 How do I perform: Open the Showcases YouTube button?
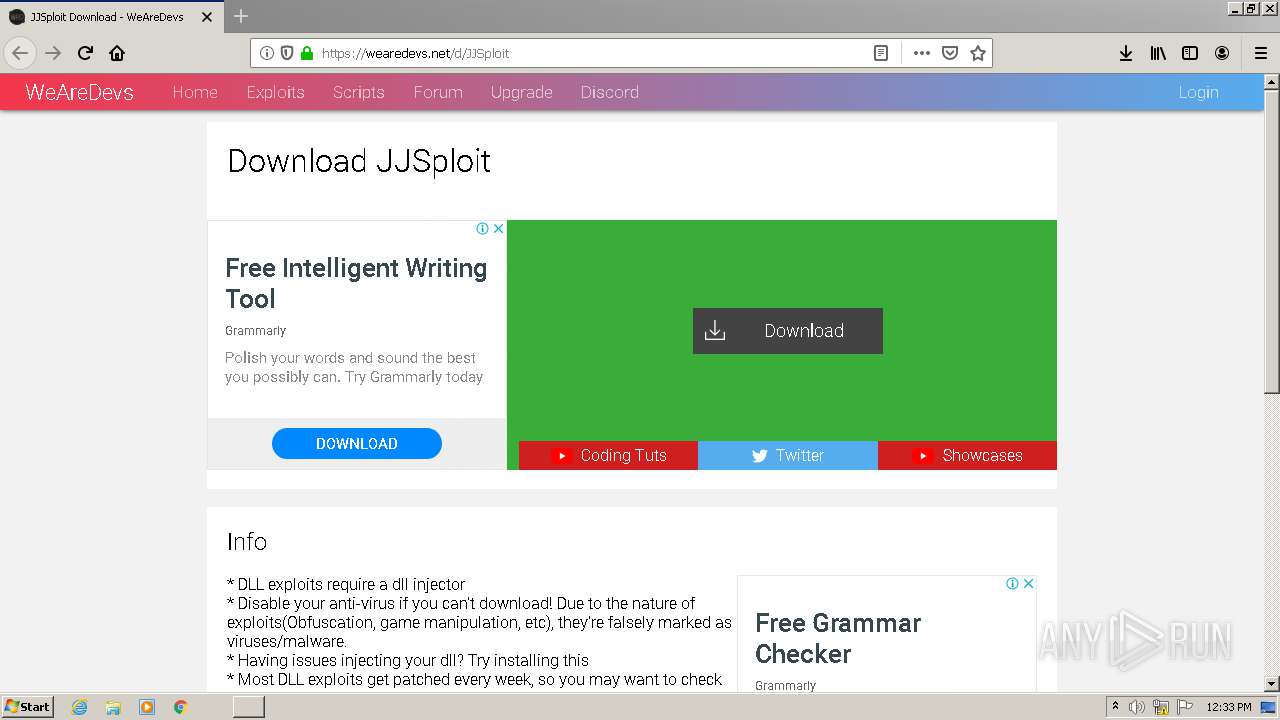[967, 455]
